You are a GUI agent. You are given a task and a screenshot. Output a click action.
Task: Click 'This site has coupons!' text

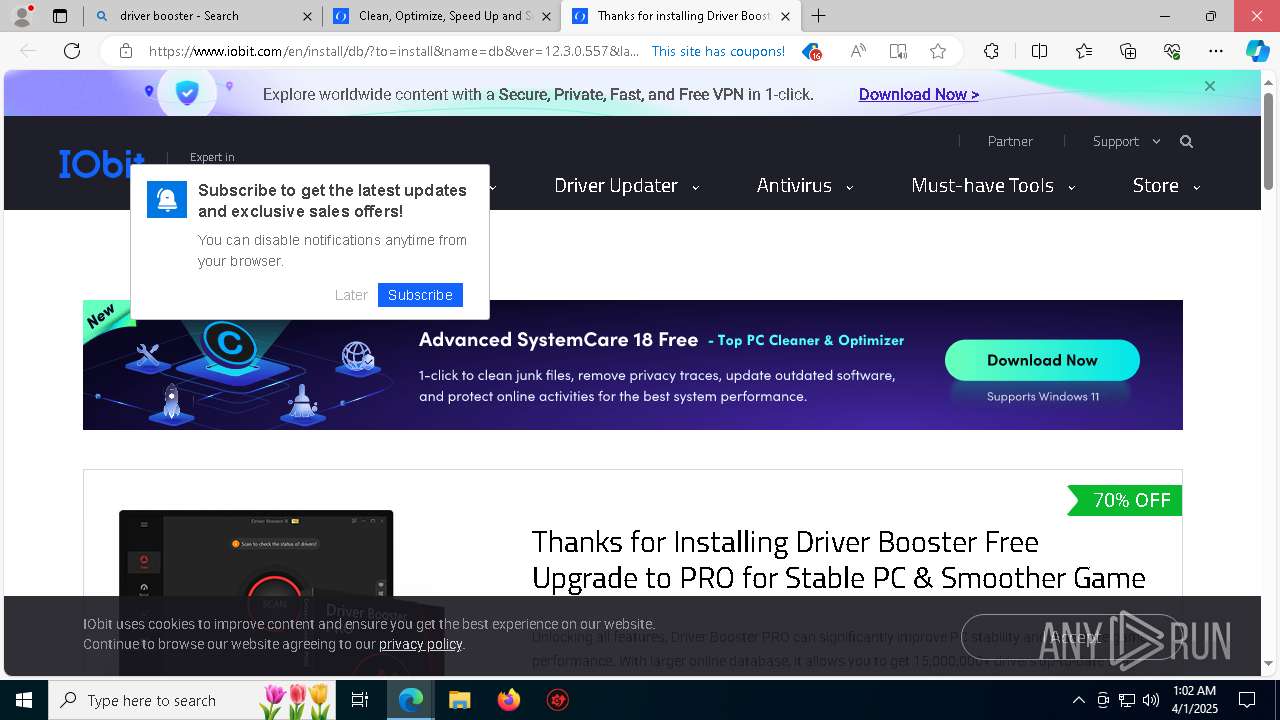(718, 51)
